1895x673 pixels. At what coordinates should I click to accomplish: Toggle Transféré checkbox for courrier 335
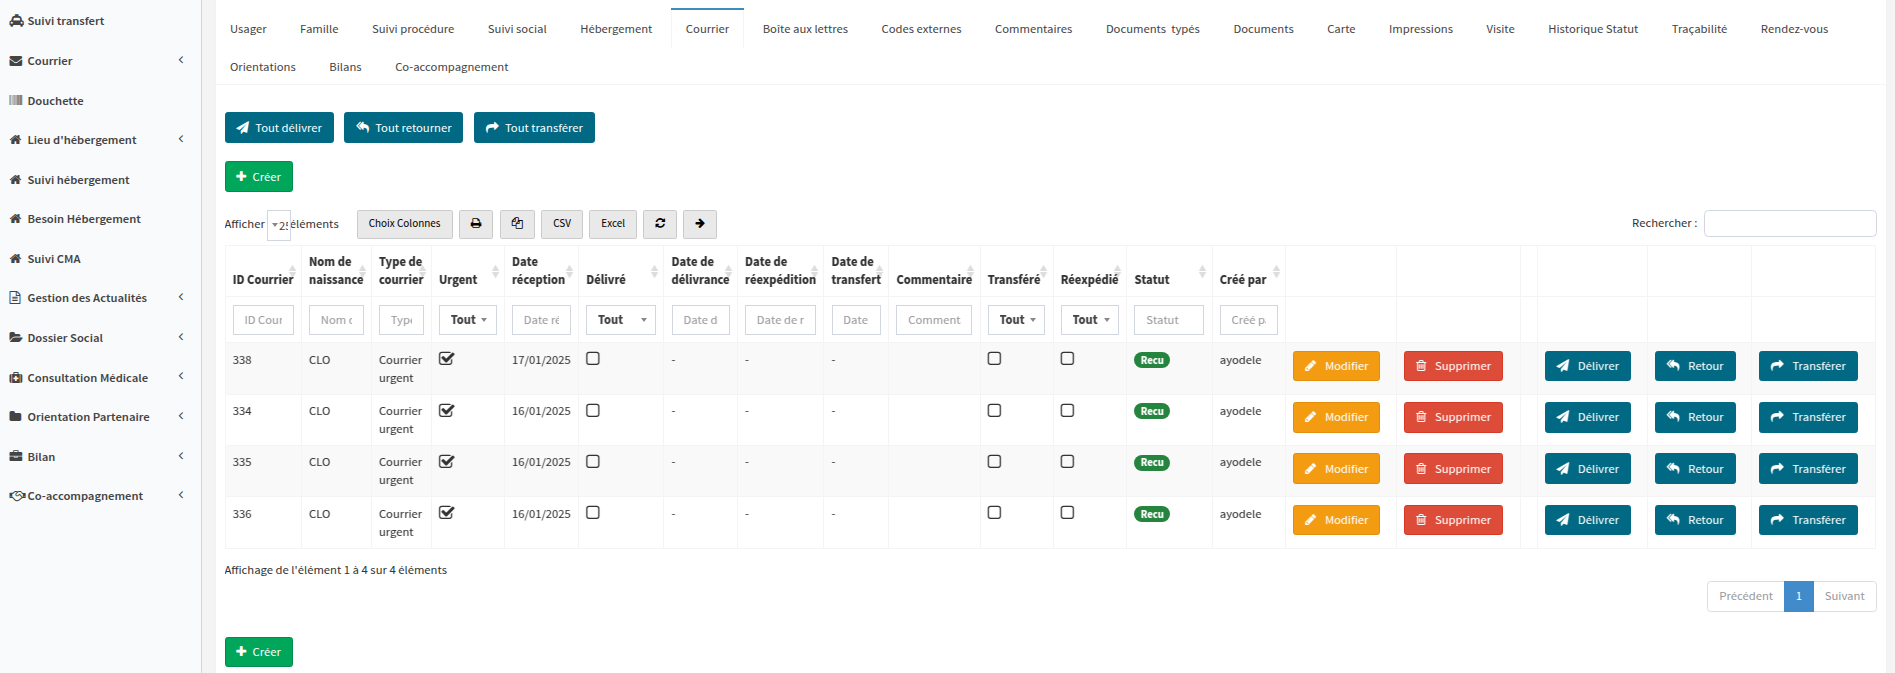tap(994, 462)
